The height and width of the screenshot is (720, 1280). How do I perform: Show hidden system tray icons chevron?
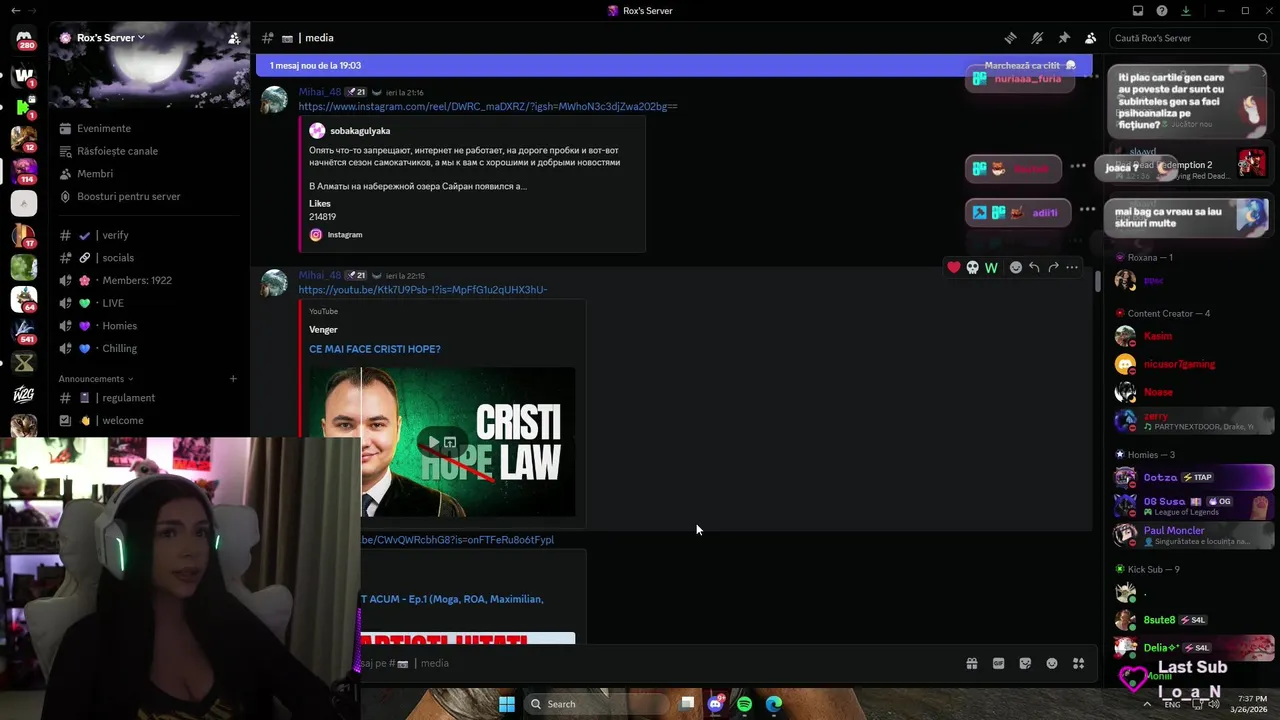1147,704
